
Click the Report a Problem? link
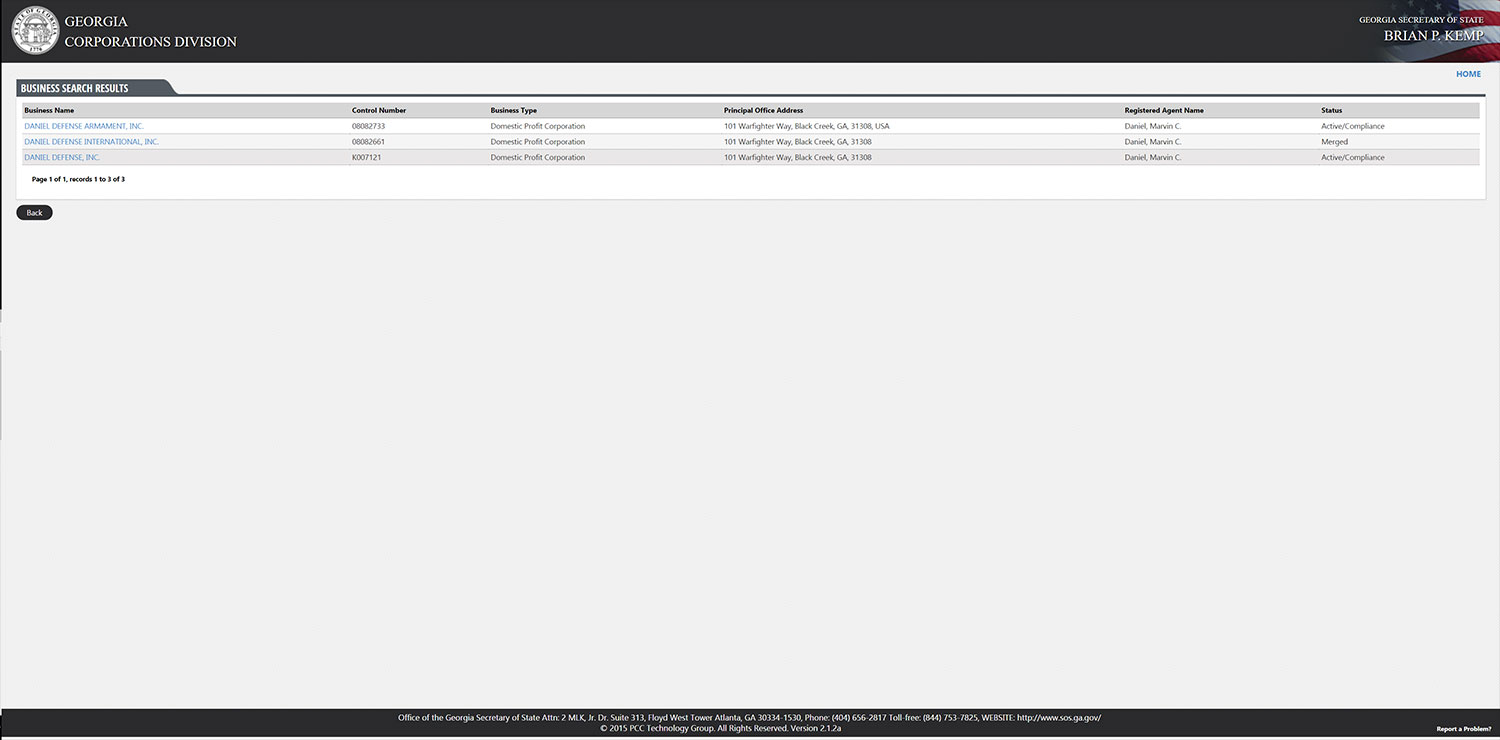1463,729
